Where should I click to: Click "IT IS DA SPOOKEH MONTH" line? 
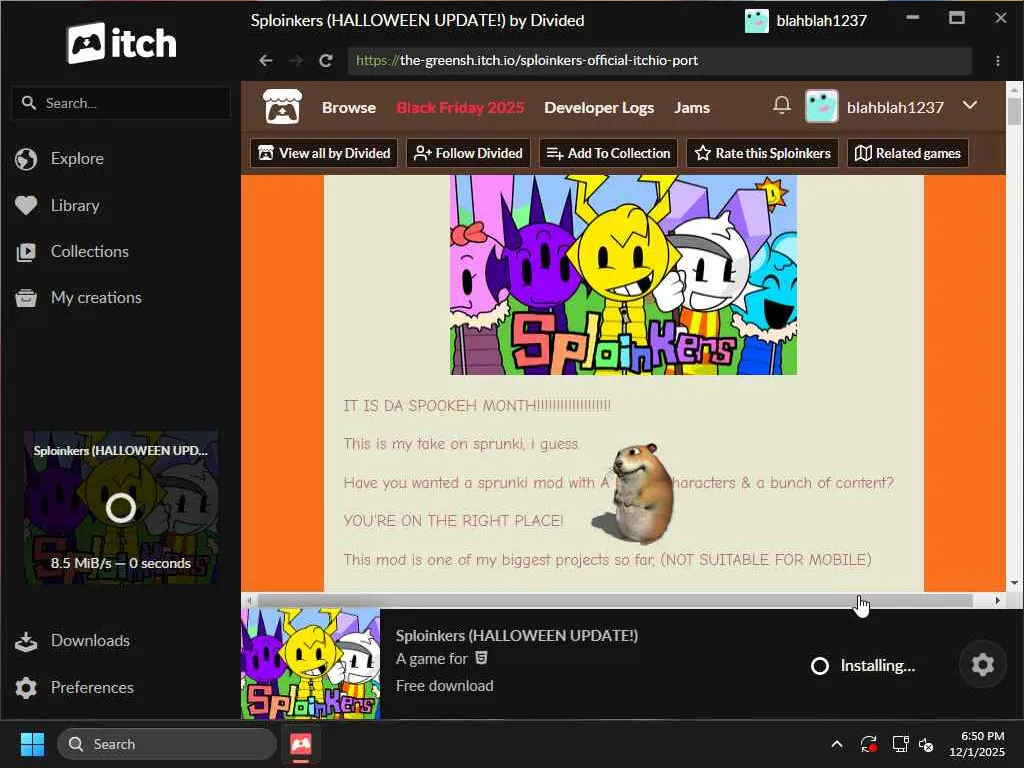click(x=477, y=406)
